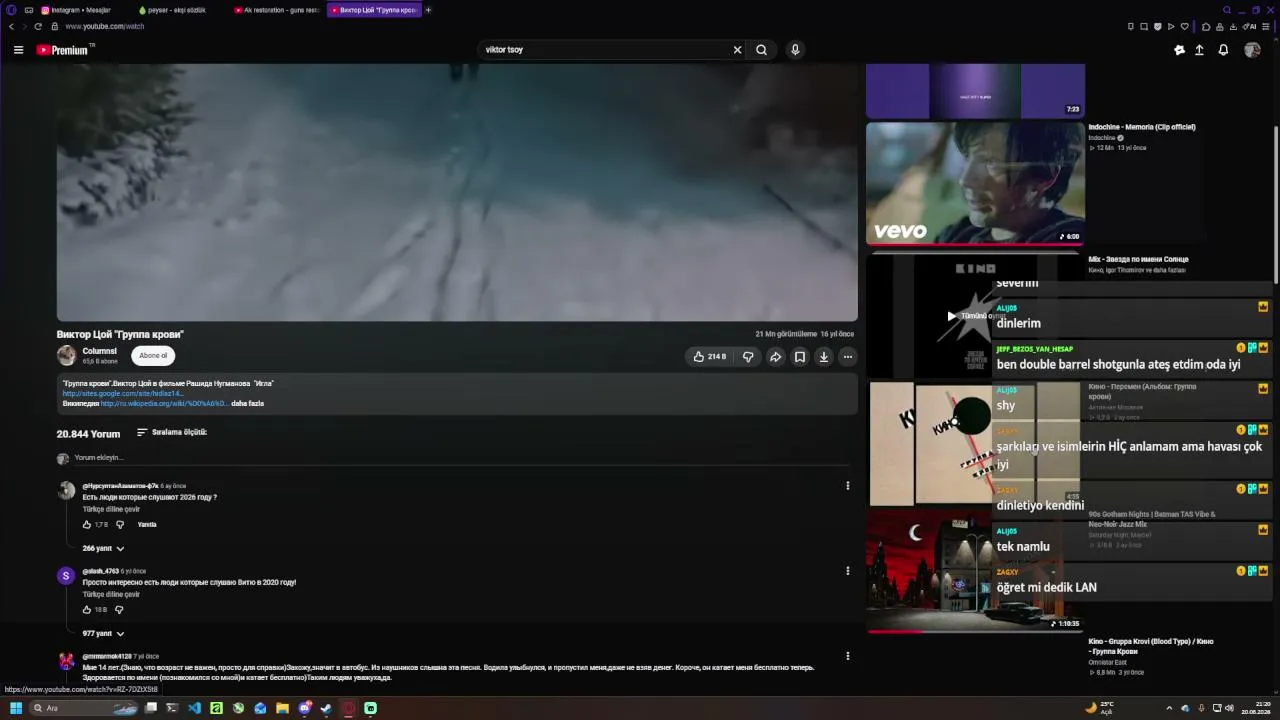The width and height of the screenshot is (1280, 720).
Task: Open options menu for @slash_4763 comment
Action: pos(848,571)
